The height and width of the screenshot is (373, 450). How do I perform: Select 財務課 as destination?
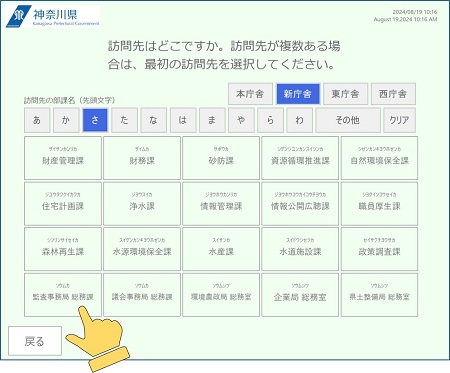coord(142,158)
